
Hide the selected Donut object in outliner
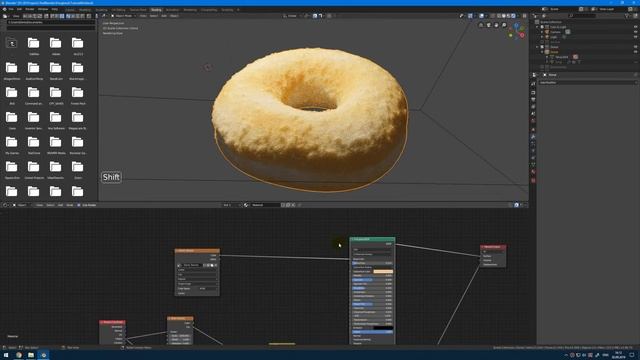[x=635, y=52]
